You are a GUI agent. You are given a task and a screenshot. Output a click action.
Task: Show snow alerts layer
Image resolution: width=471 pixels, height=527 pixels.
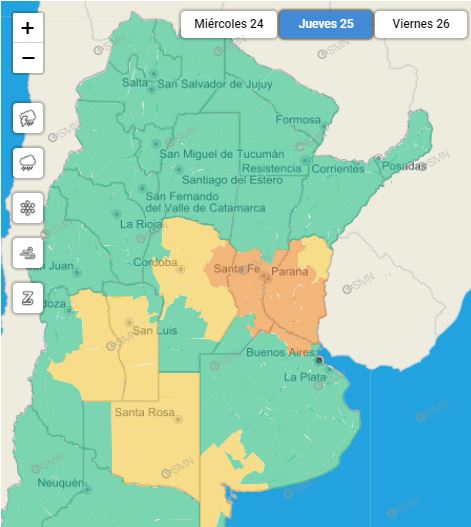point(28,208)
